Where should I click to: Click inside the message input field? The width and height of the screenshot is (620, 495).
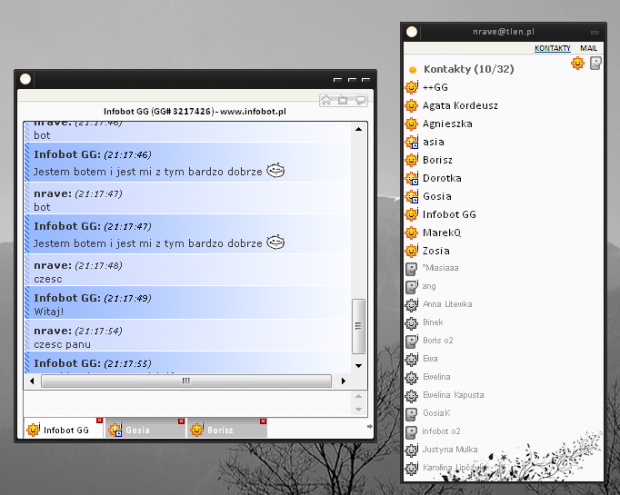click(187, 403)
